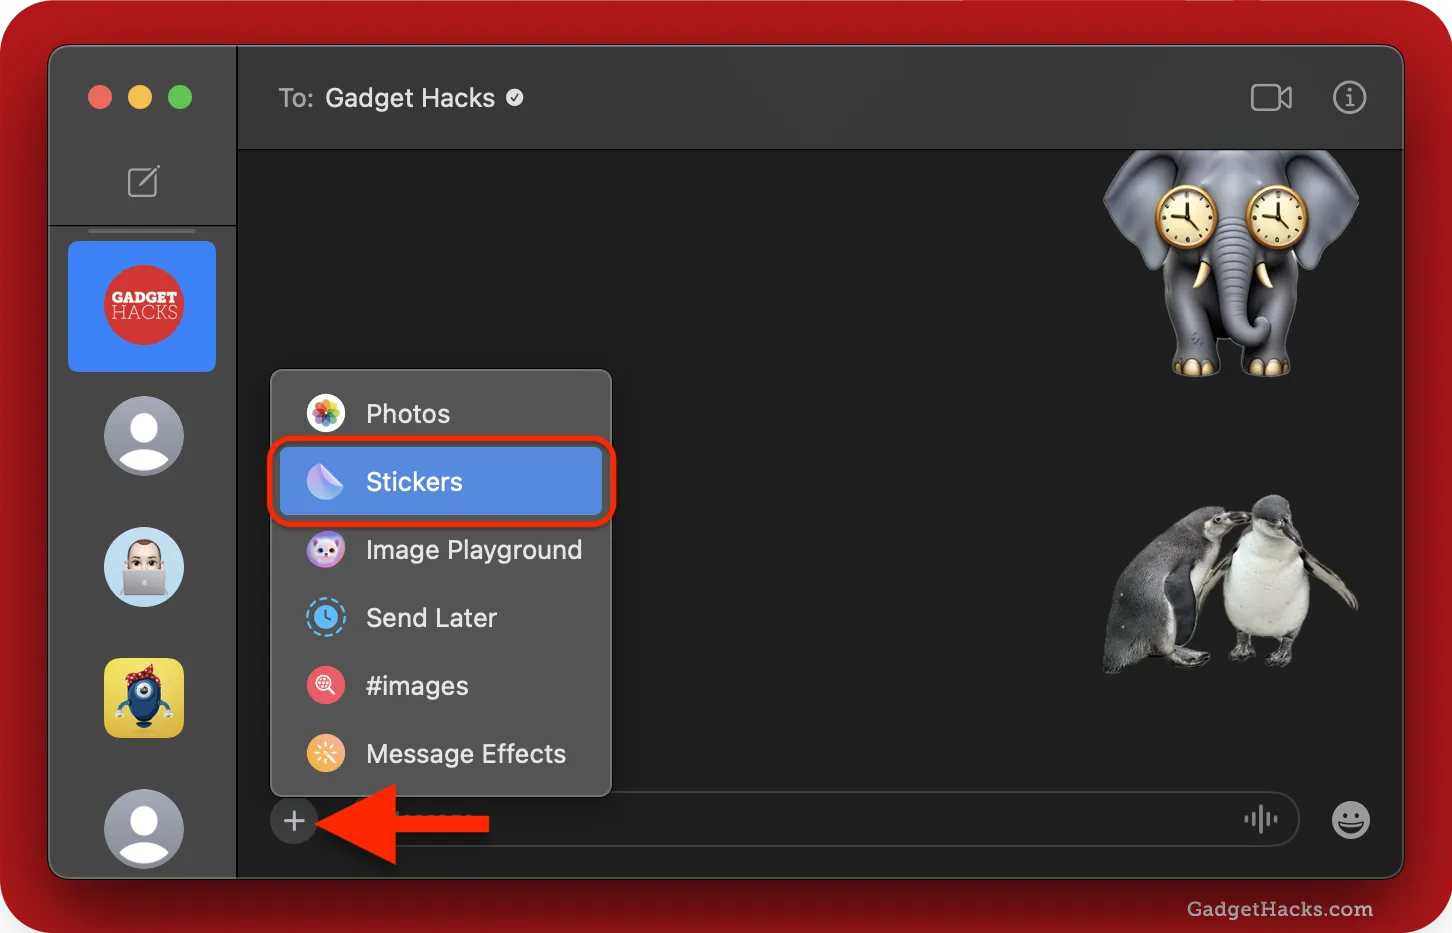Image resolution: width=1452 pixels, height=933 pixels.
Task: Open the apps plus button
Action: tap(294, 821)
